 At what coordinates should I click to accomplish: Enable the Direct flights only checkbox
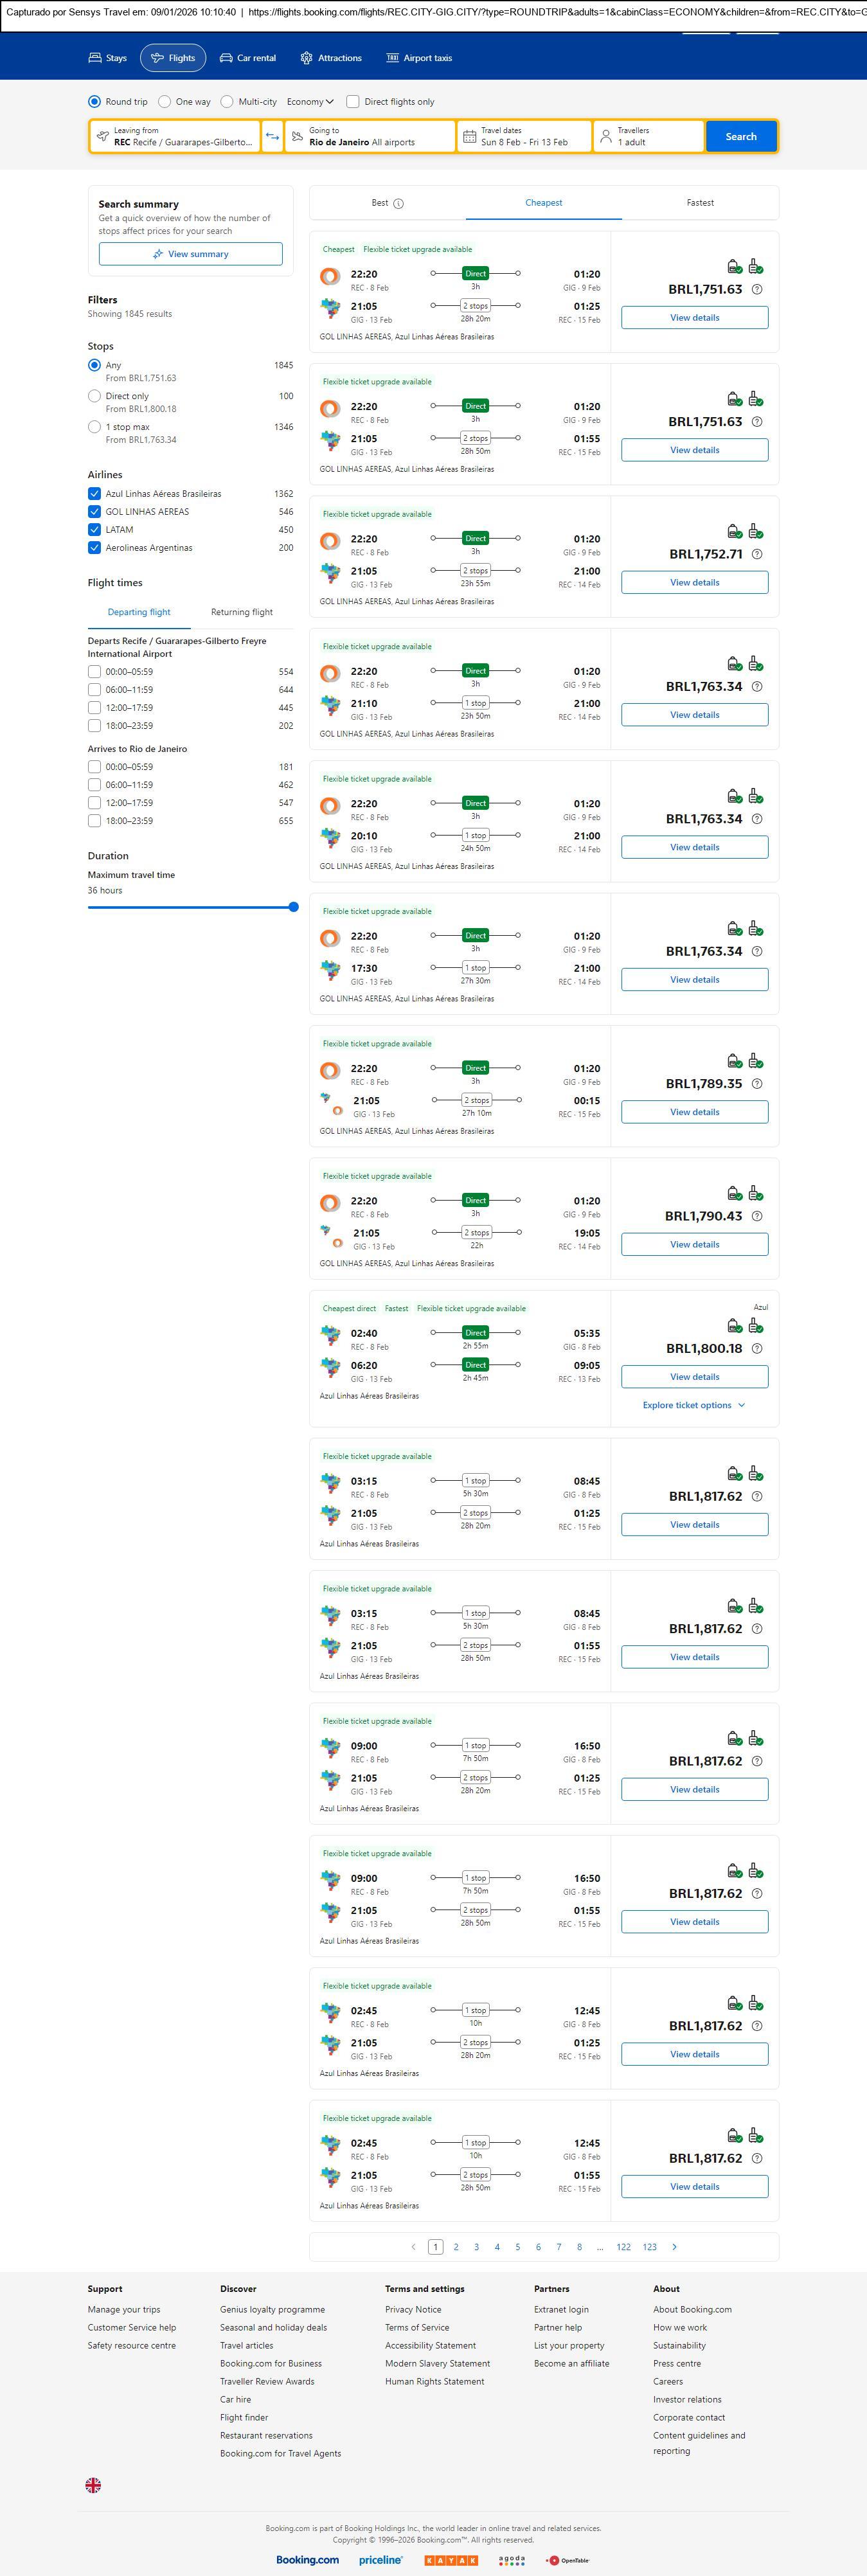353,102
